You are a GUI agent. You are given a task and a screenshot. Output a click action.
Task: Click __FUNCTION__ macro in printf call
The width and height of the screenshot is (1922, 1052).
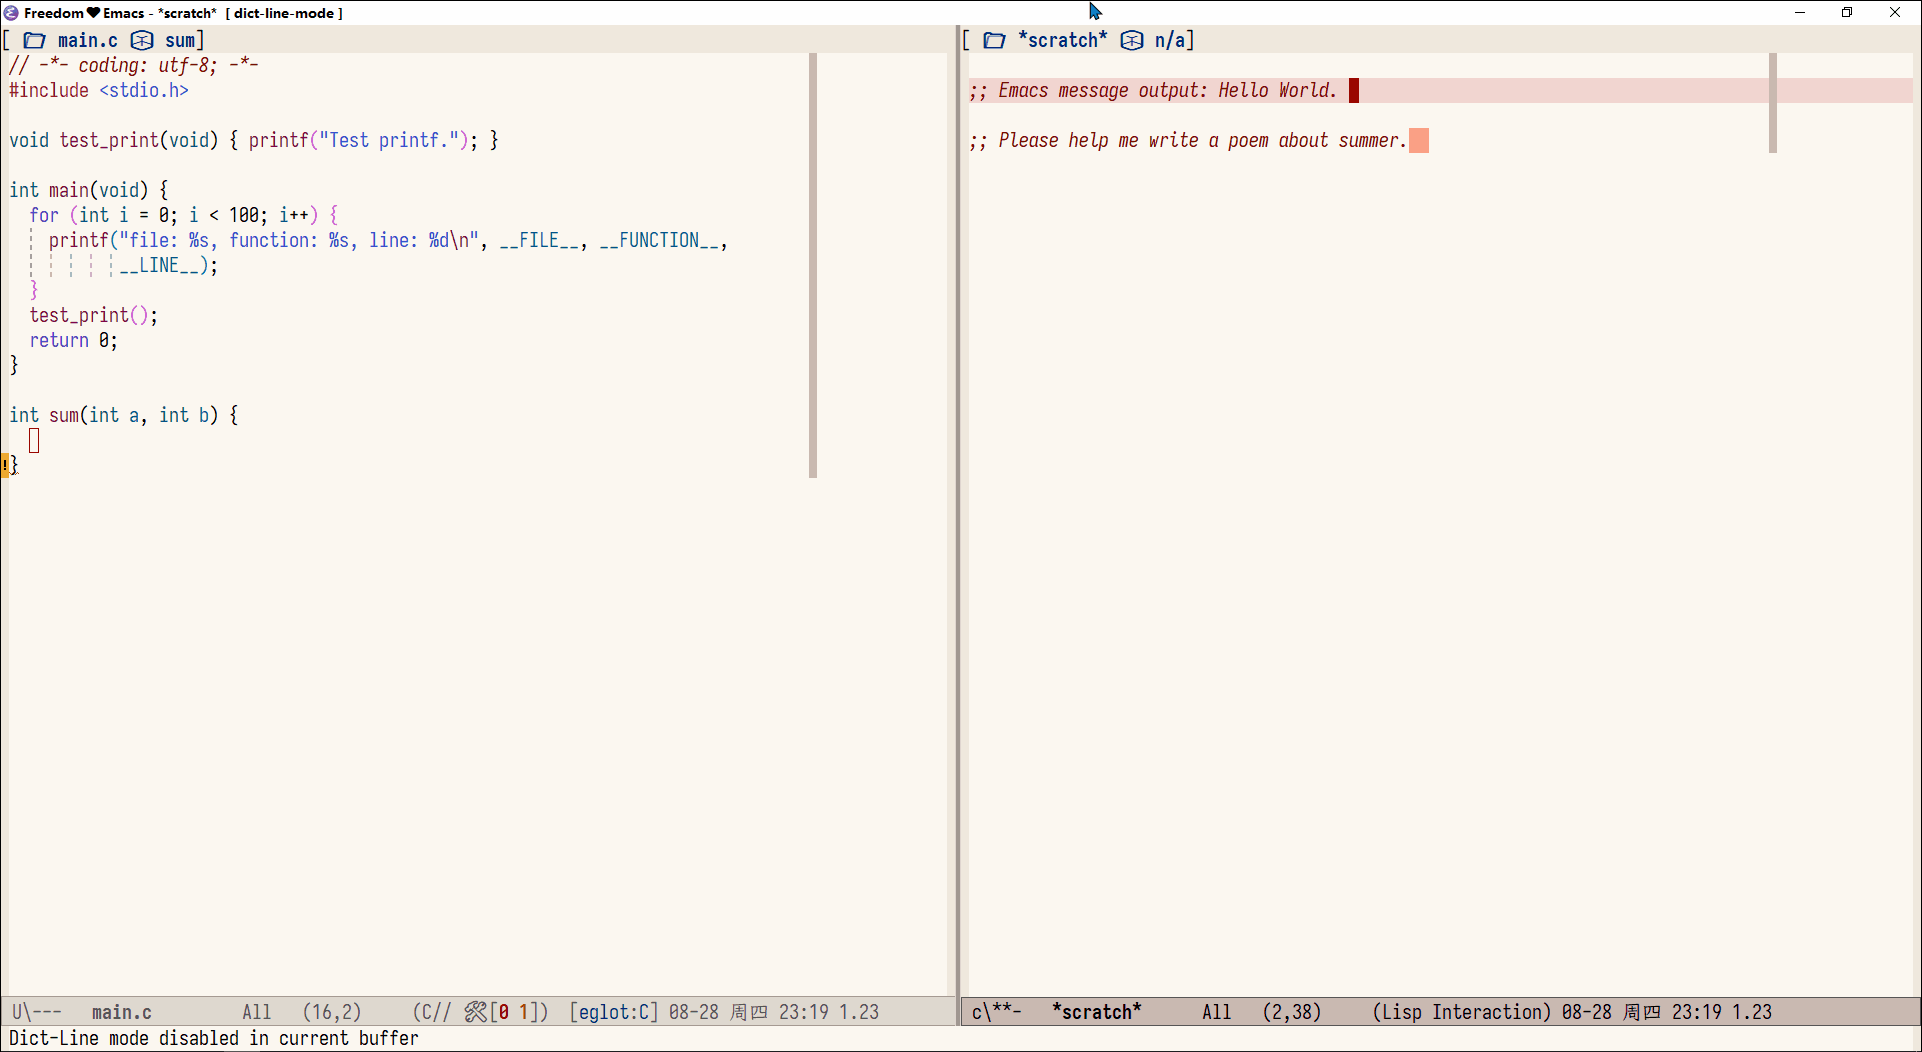(x=659, y=240)
